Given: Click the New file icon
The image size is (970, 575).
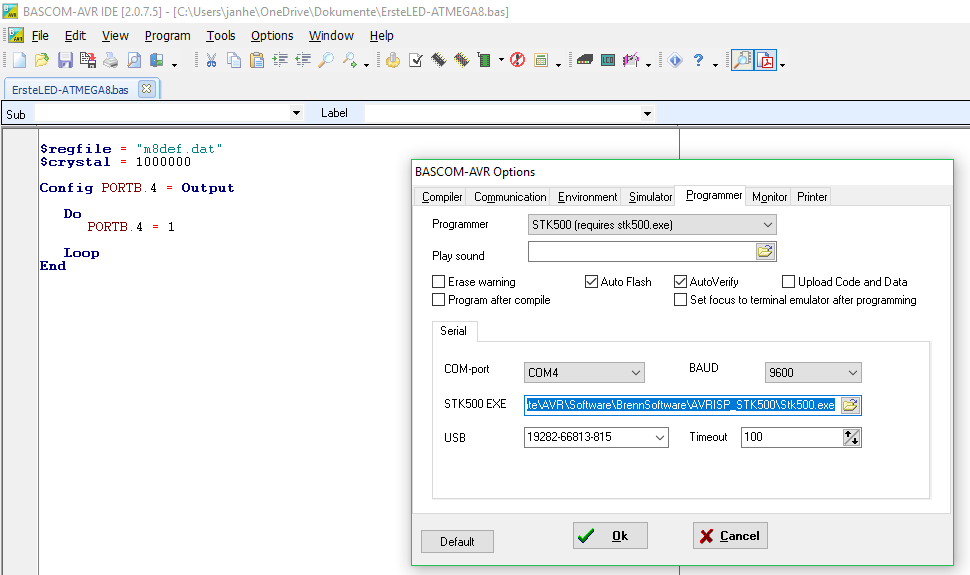Looking at the screenshot, I should click(x=20, y=60).
